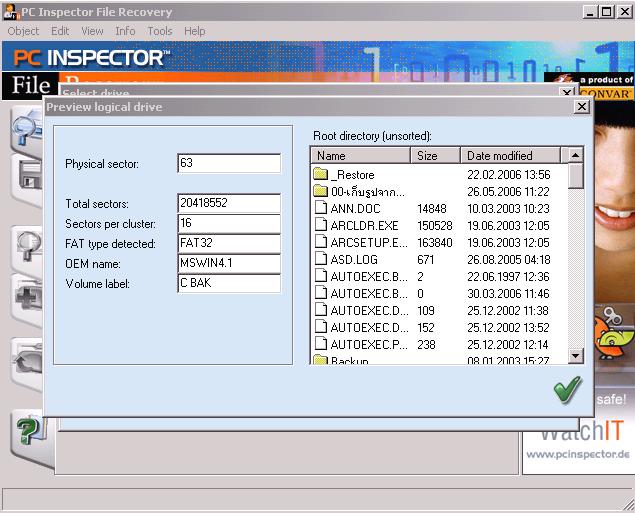Sort root directory by Name column

click(x=361, y=155)
